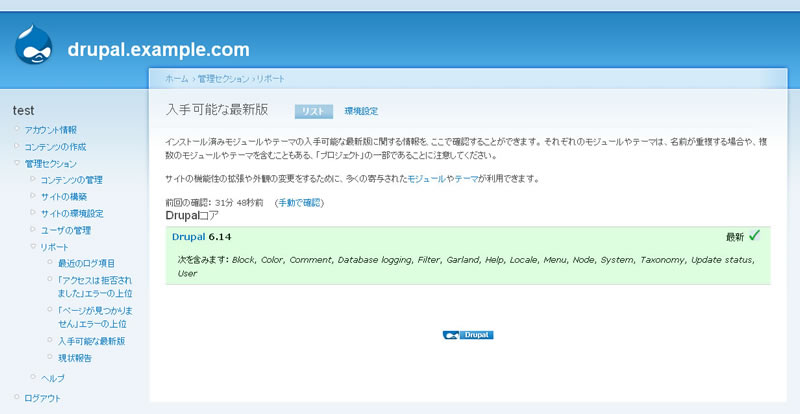Open the Drupal project link
The width and height of the screenshot is (800, 414).
189,237
